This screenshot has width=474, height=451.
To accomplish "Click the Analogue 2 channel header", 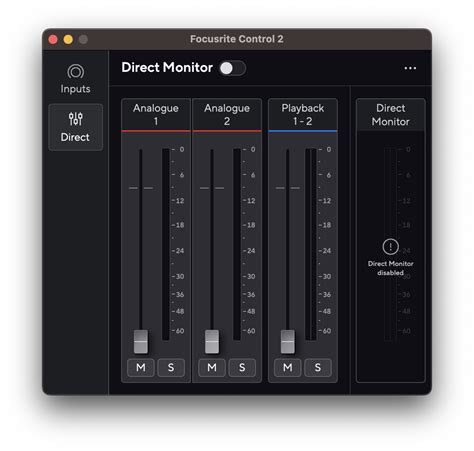I will (227, 114).
